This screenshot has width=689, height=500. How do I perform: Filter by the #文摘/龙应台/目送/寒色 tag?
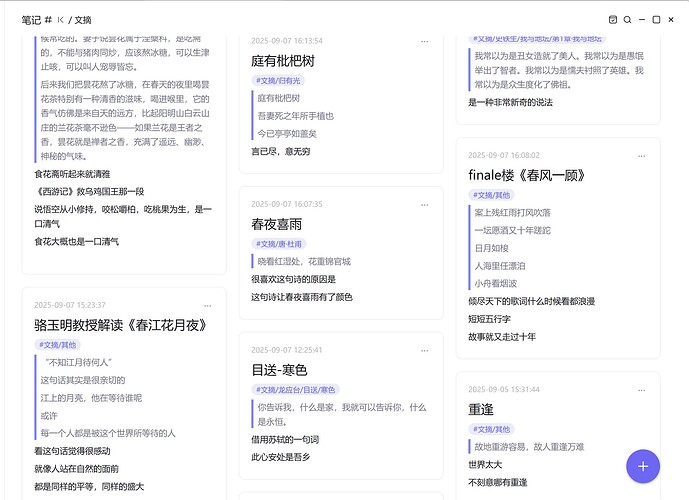[296, 389]
